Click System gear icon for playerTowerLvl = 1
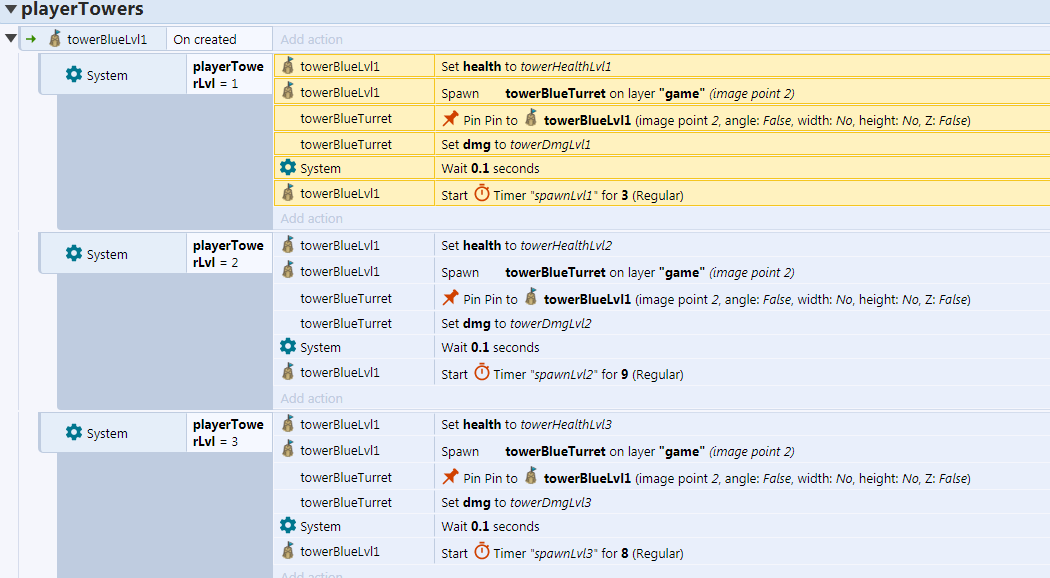Screen dimensions: 1050x578 [x=74, y=74]
